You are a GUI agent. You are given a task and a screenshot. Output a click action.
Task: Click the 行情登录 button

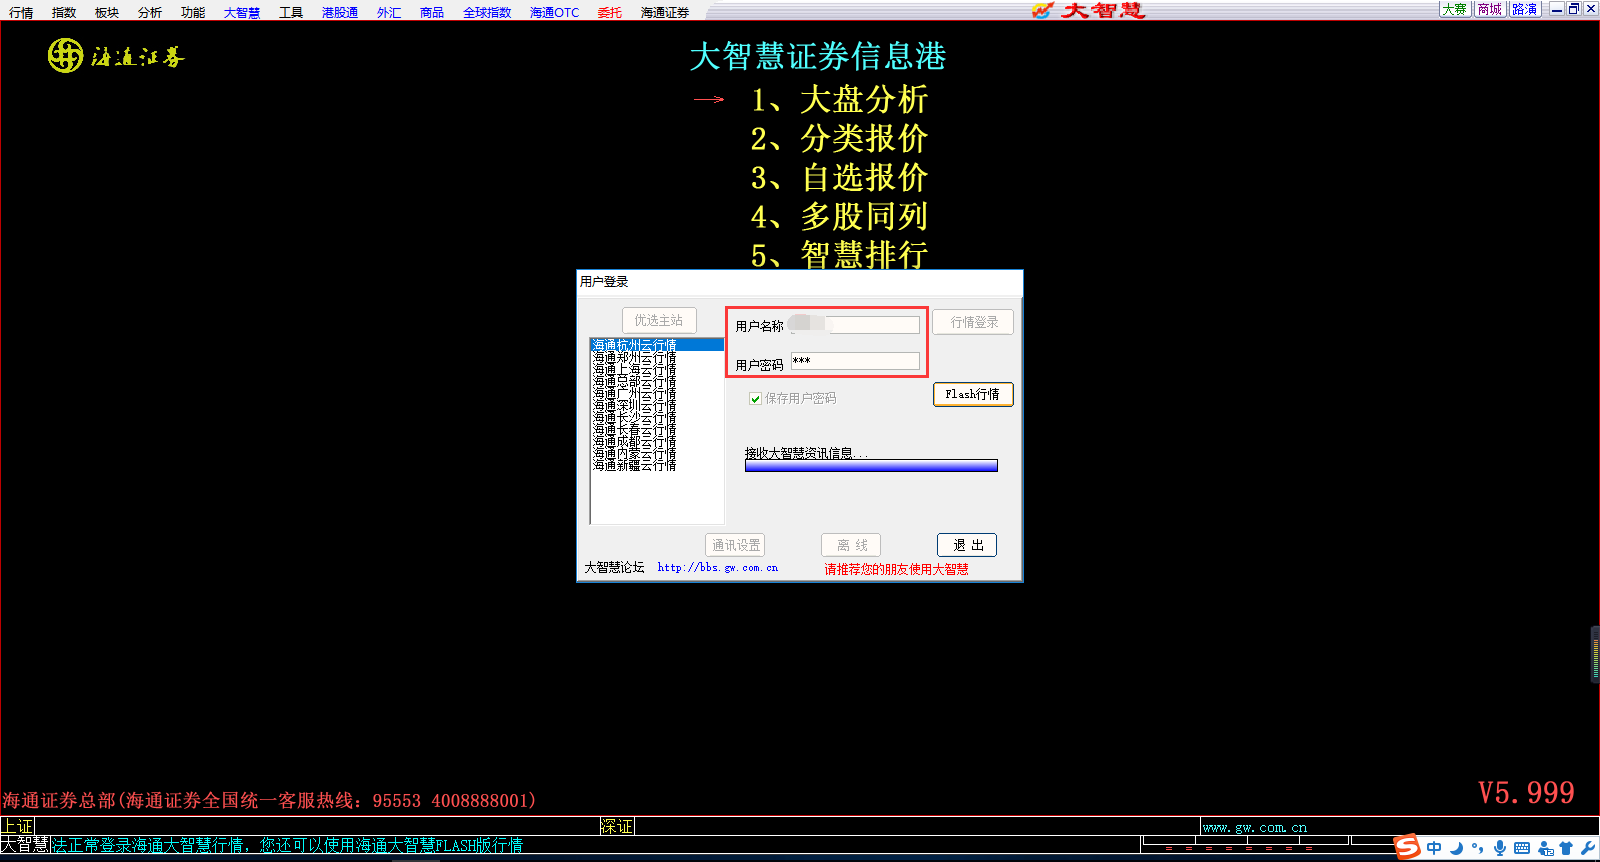tap(973, 322)
